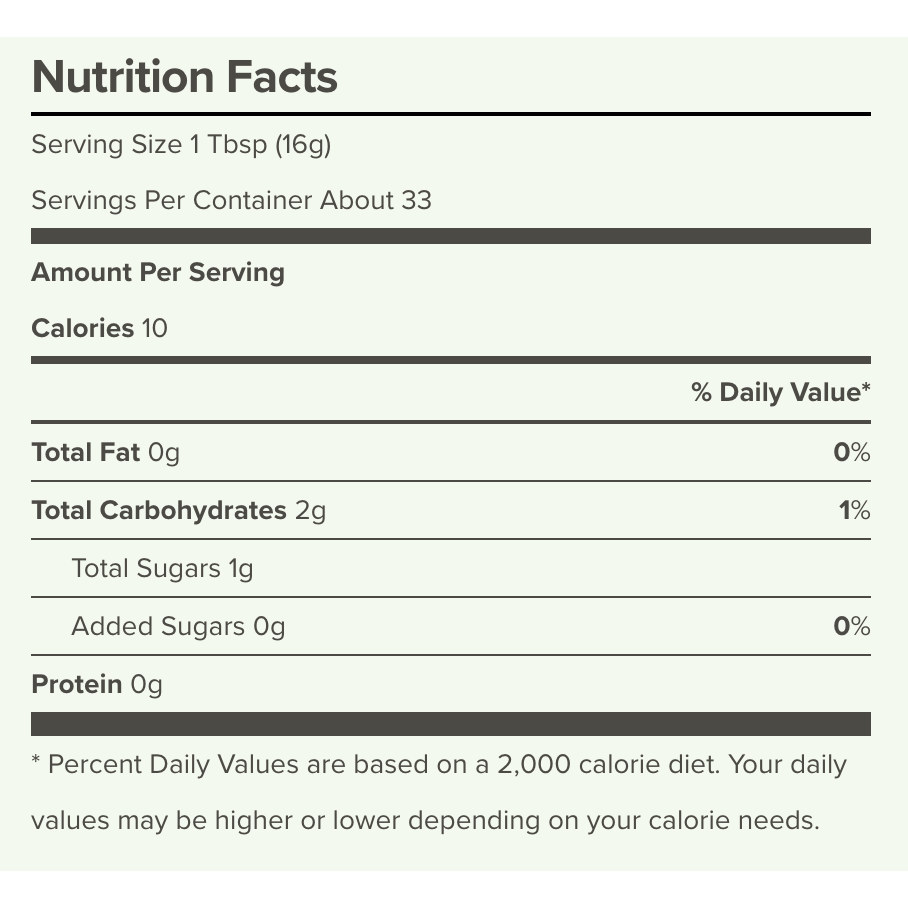Image resolution: width=908 pixels, height=908 pixels.
Task: Click the Protein 0g row
Action: tap(97, 684)
